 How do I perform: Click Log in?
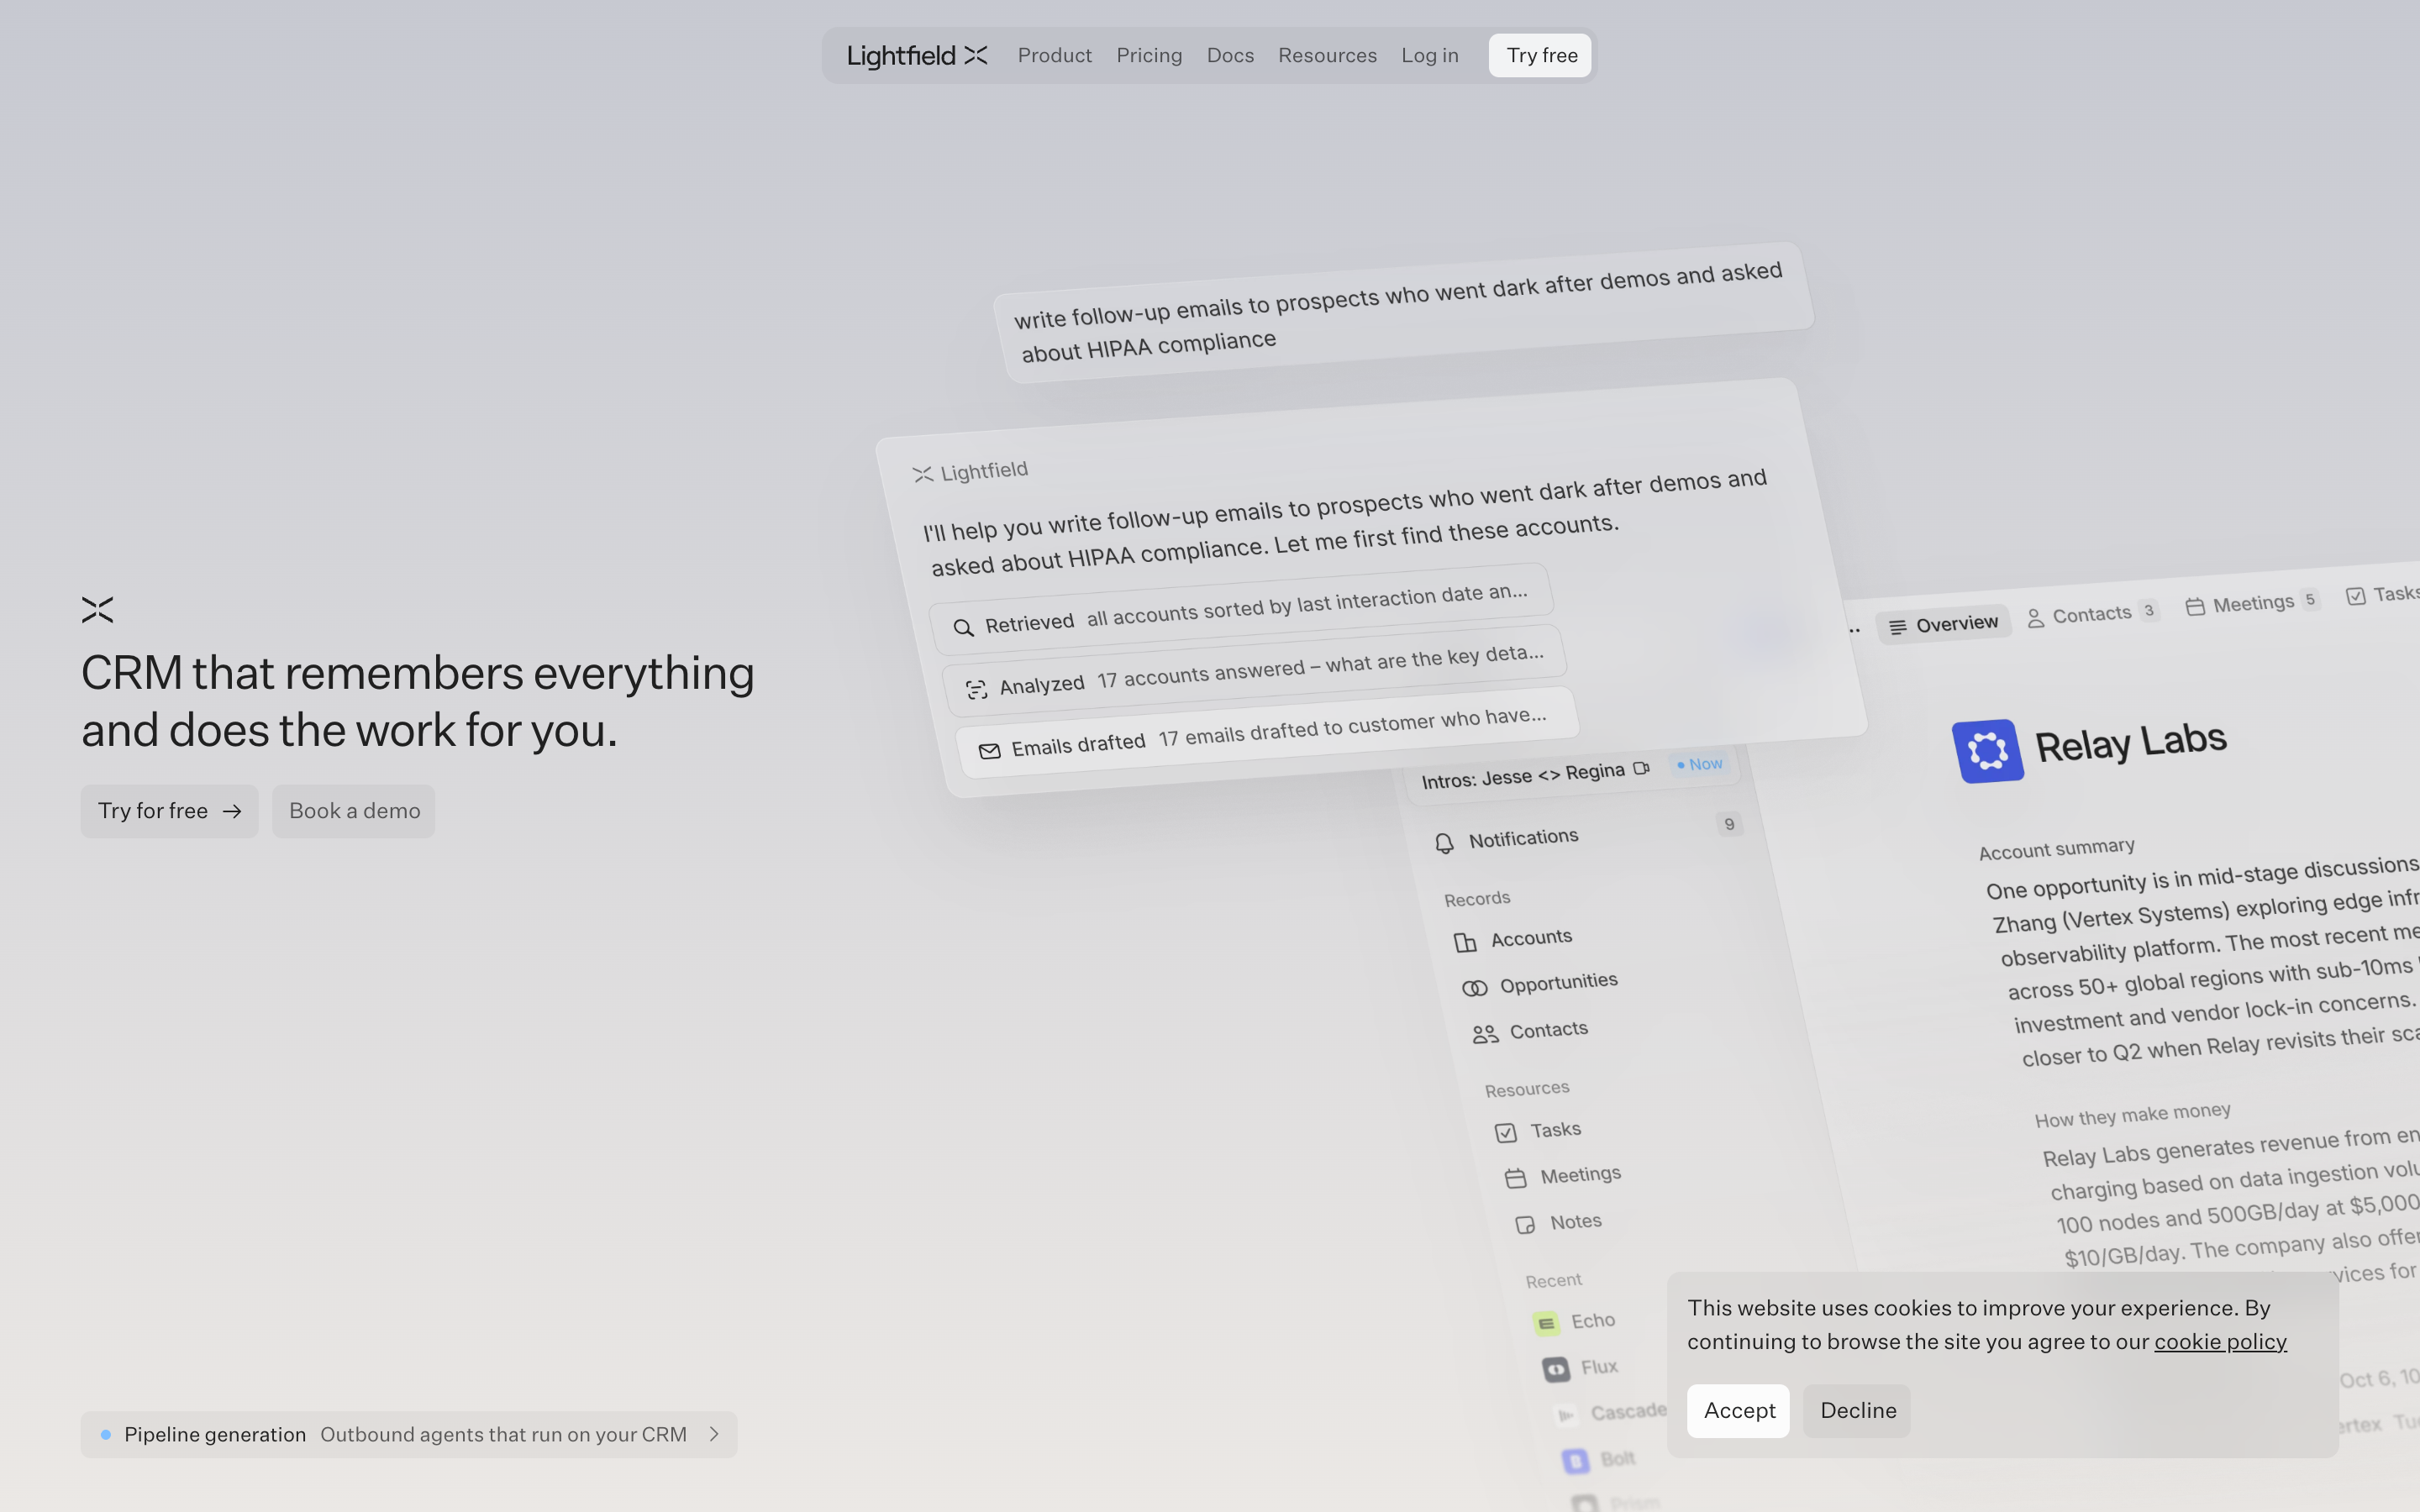pyautogui.click(x=1429, y=55)
